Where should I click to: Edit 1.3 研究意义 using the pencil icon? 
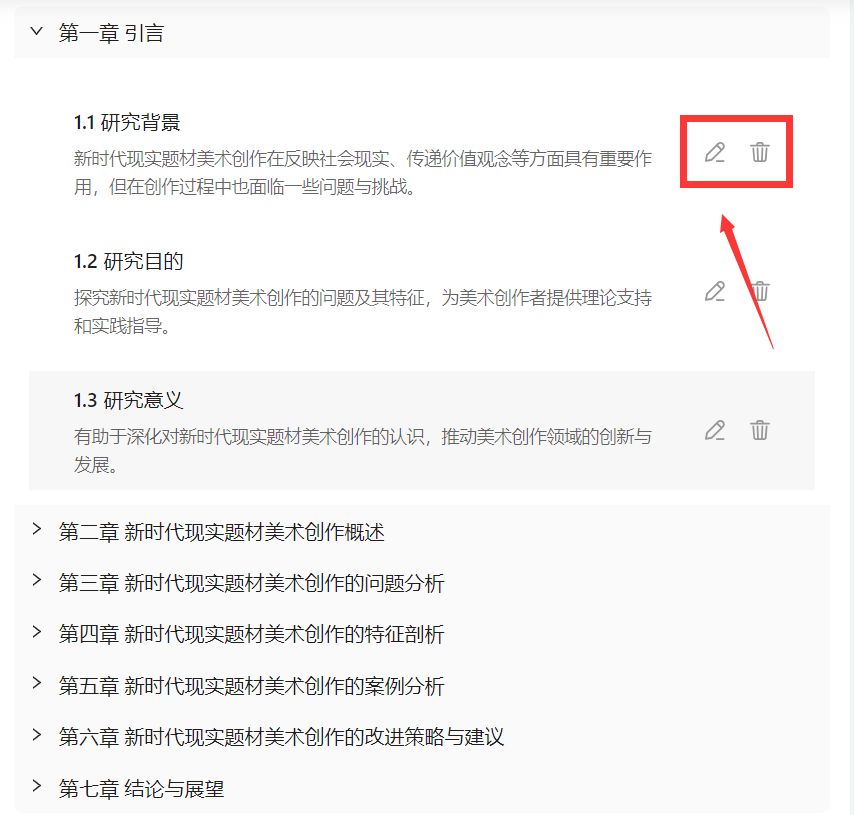[x=715, y=430]
